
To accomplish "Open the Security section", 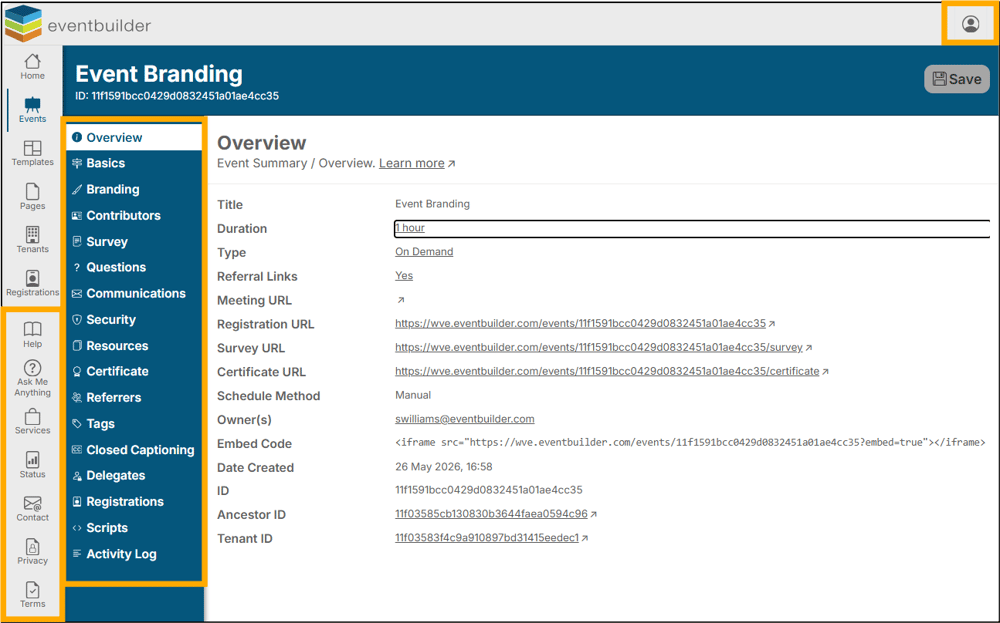I will (134, 319).
